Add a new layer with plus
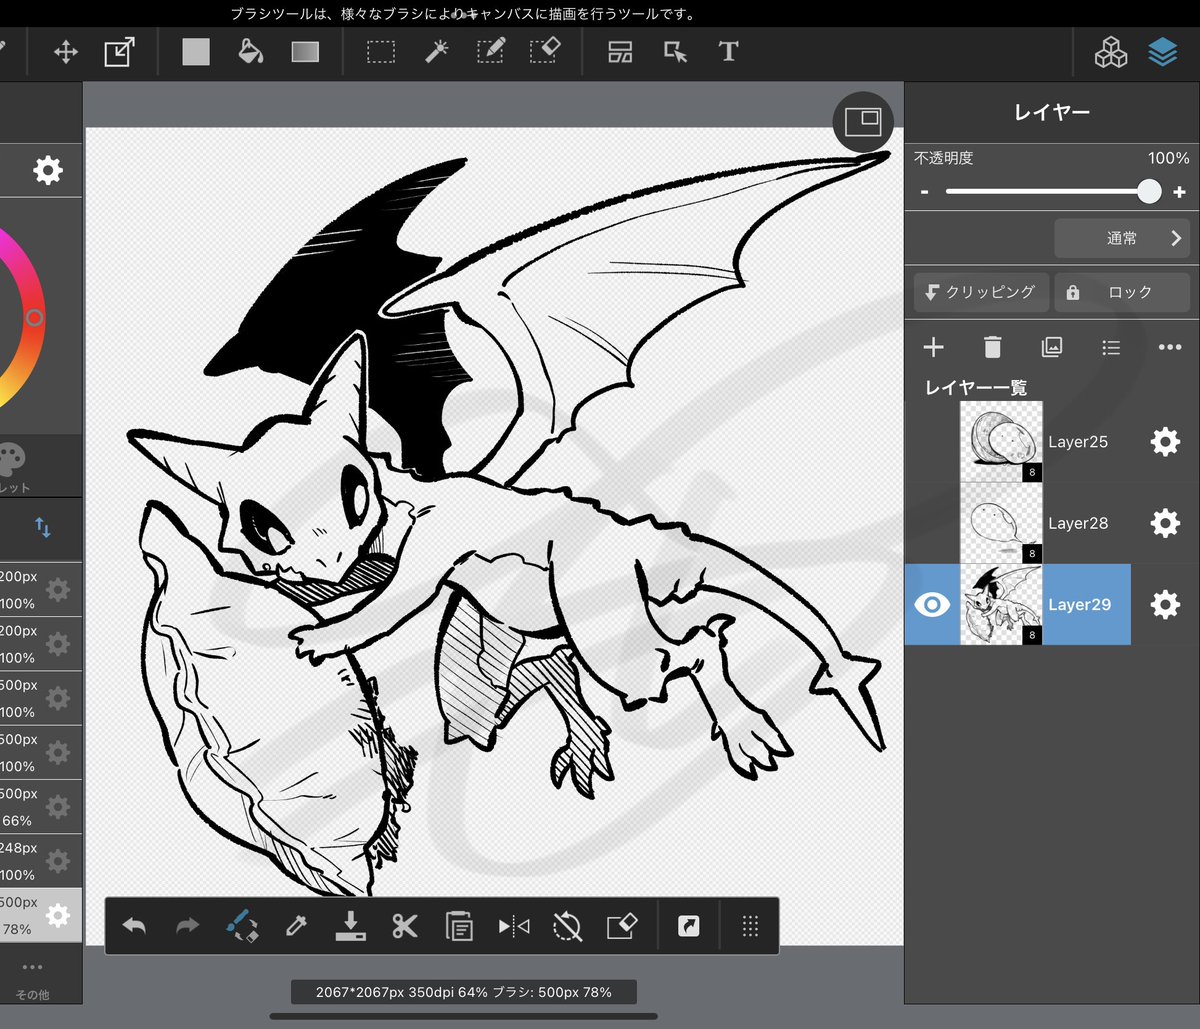This screenshot has width=1200, height=1029. coord(933,347)
